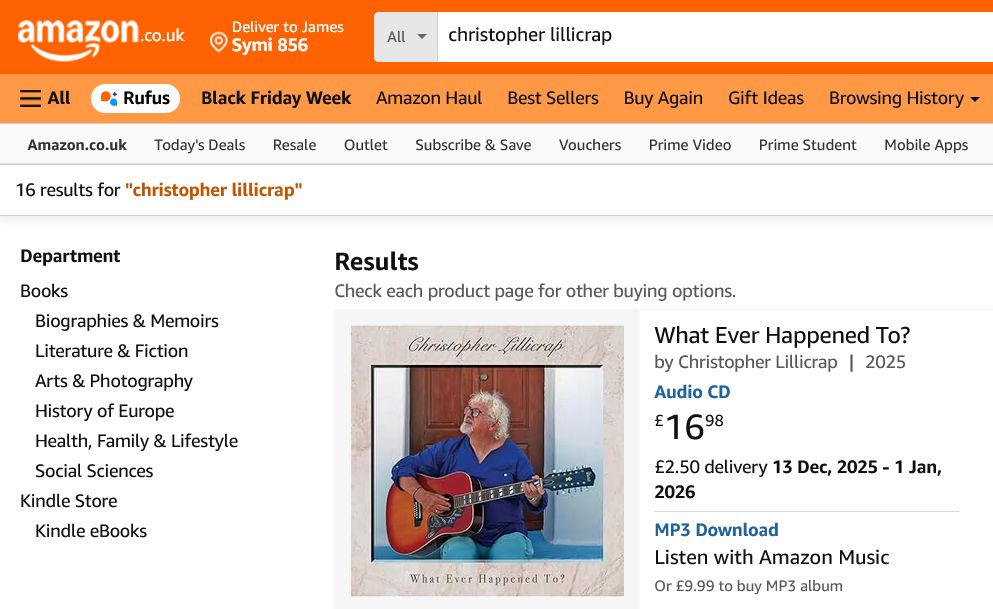Select the Kindle Store department
Screen dimensions: 993x609
click(68, 501)
